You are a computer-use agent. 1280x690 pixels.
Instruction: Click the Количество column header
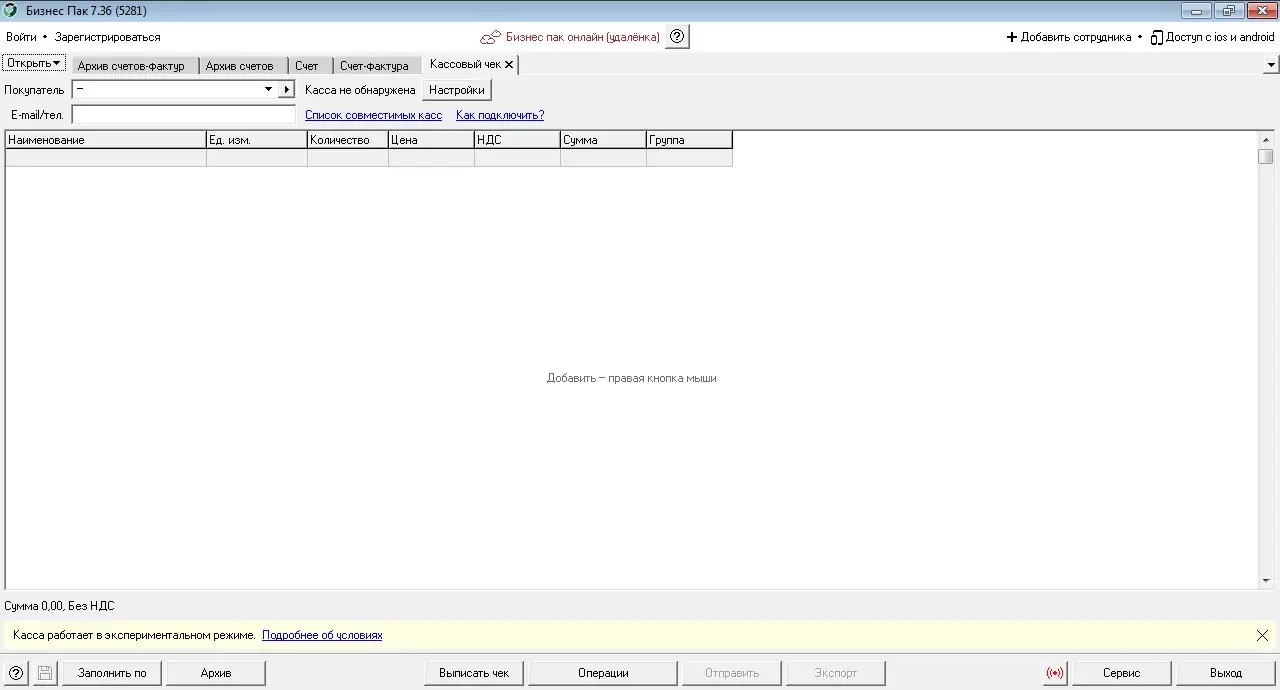tap(348, 140)
